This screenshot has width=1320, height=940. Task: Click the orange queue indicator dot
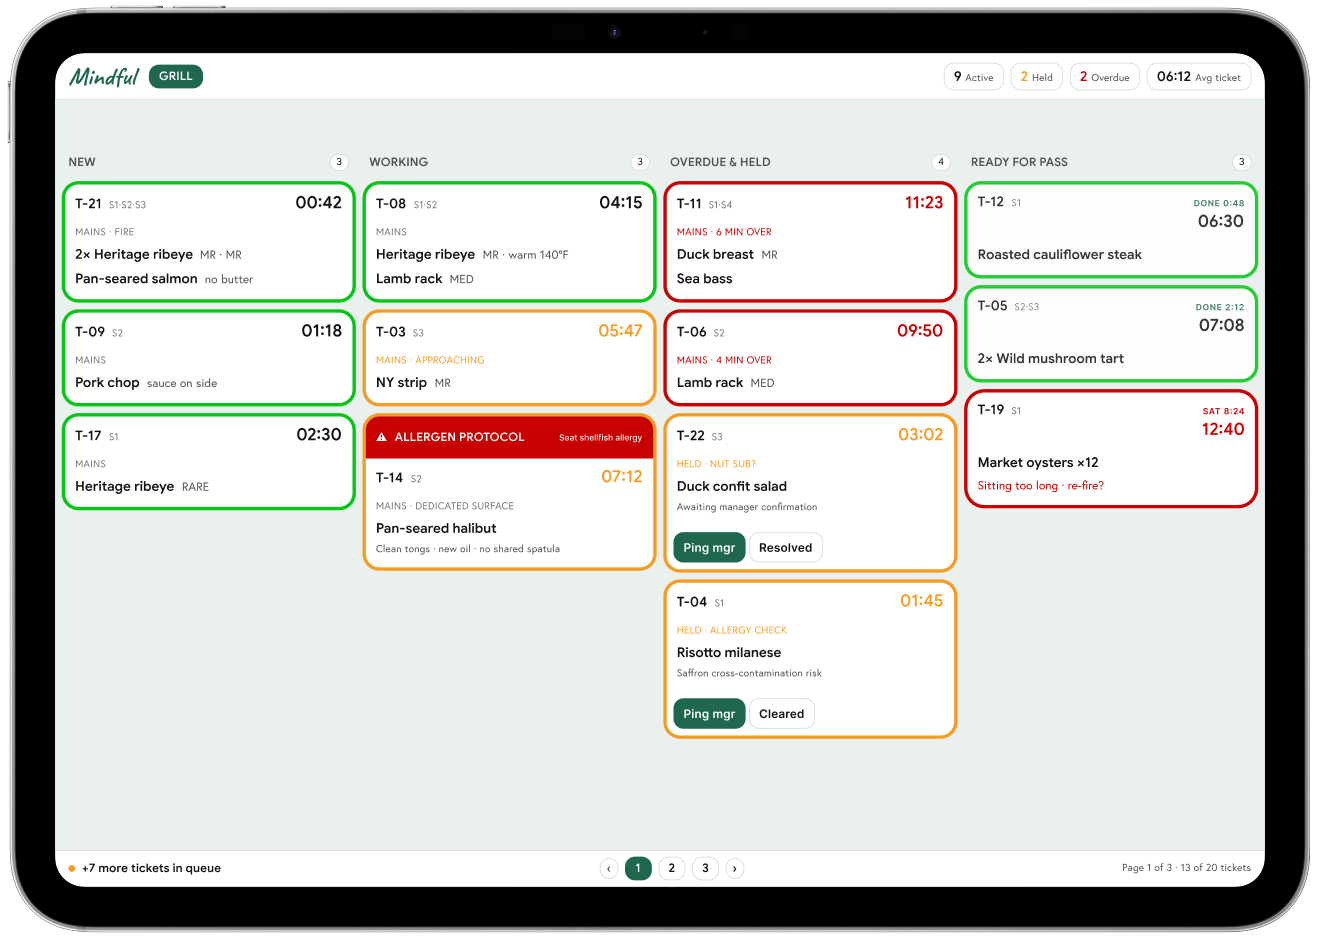click(x=72, y=868)
